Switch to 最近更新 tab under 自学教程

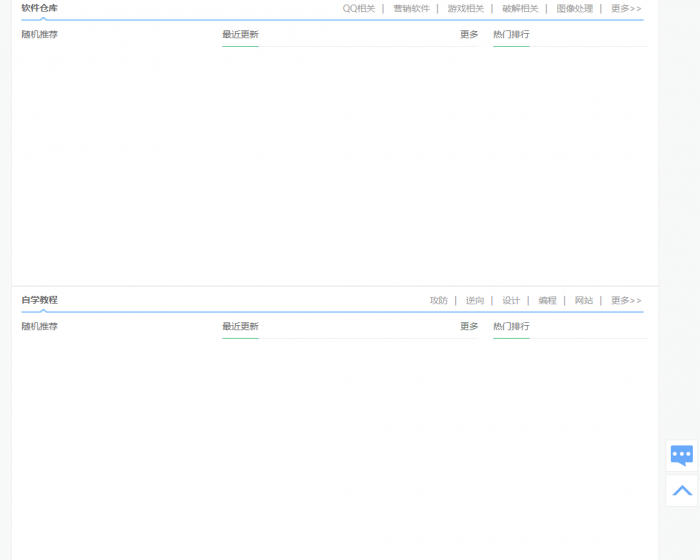coord(240,327)
